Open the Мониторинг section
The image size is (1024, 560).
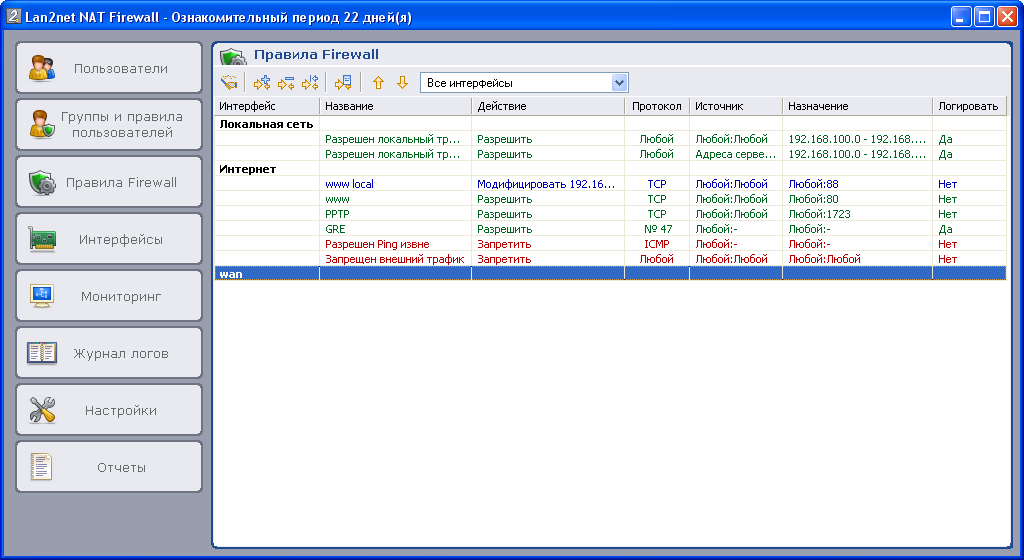tap(109, 297)
